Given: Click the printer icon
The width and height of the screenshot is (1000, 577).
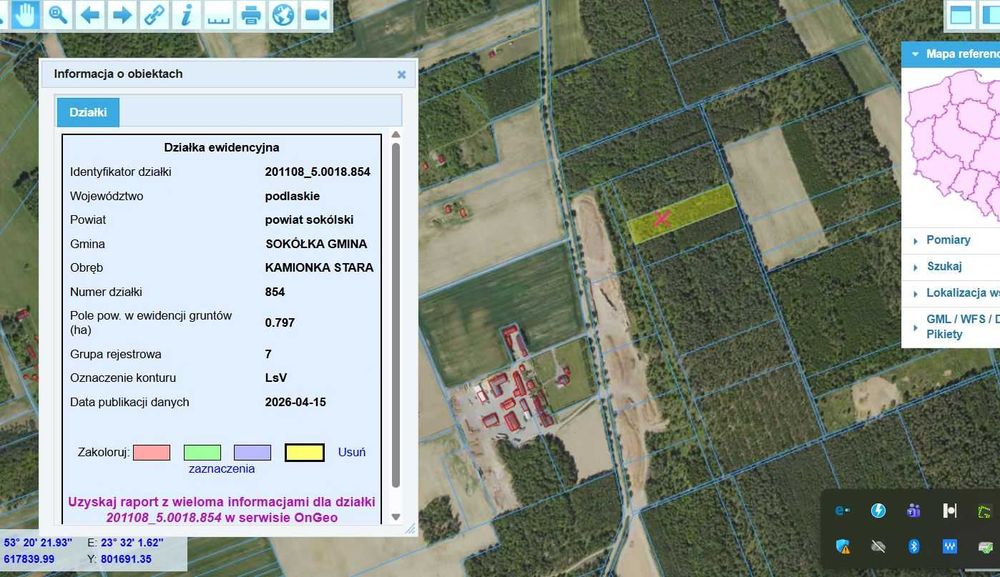Looking at the screenshot, I should pyautogui.click(x=251, y=14).
